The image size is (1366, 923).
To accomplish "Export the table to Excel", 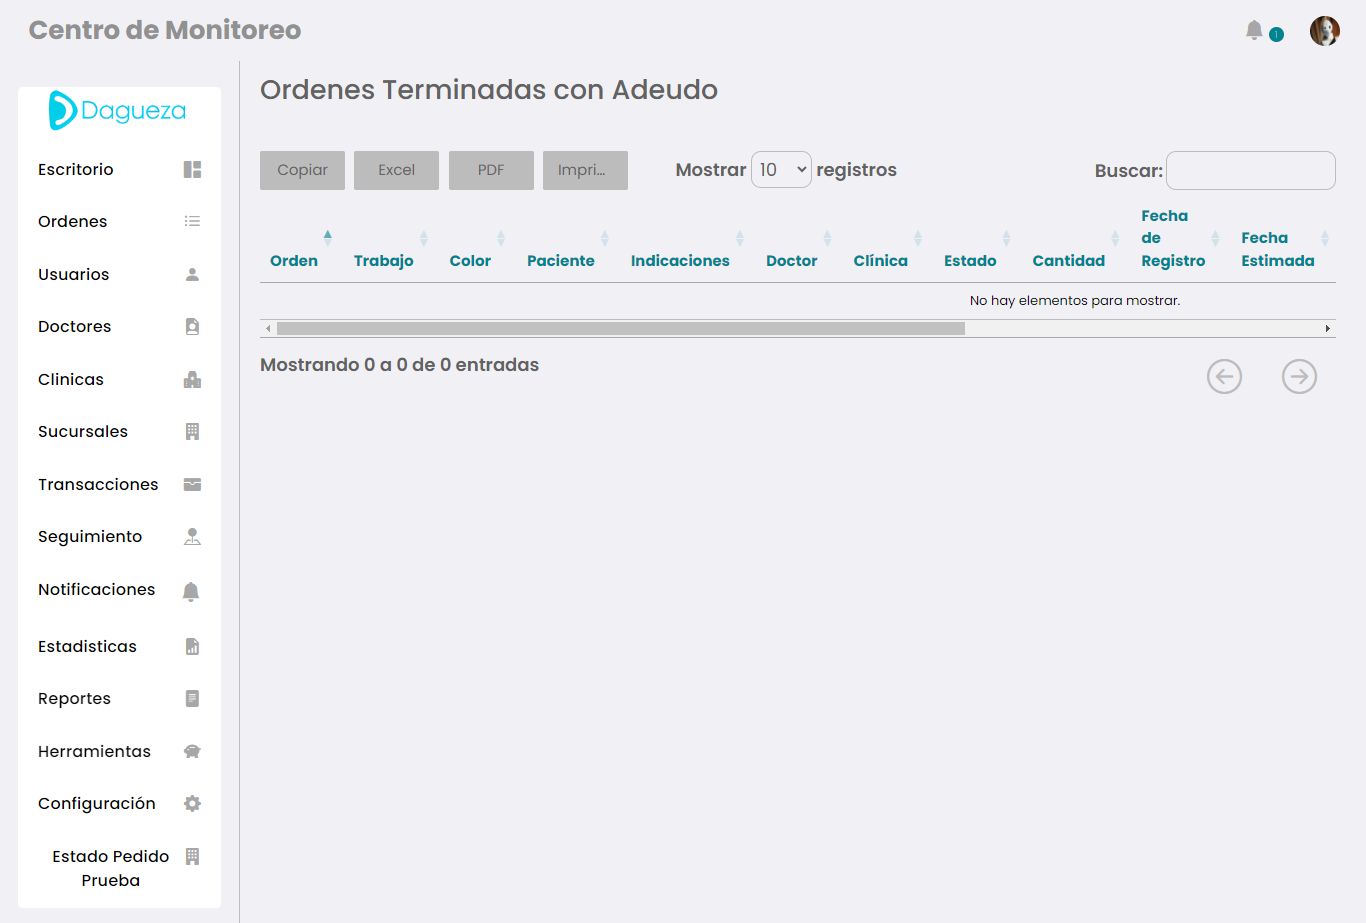I will pos(396,170).
